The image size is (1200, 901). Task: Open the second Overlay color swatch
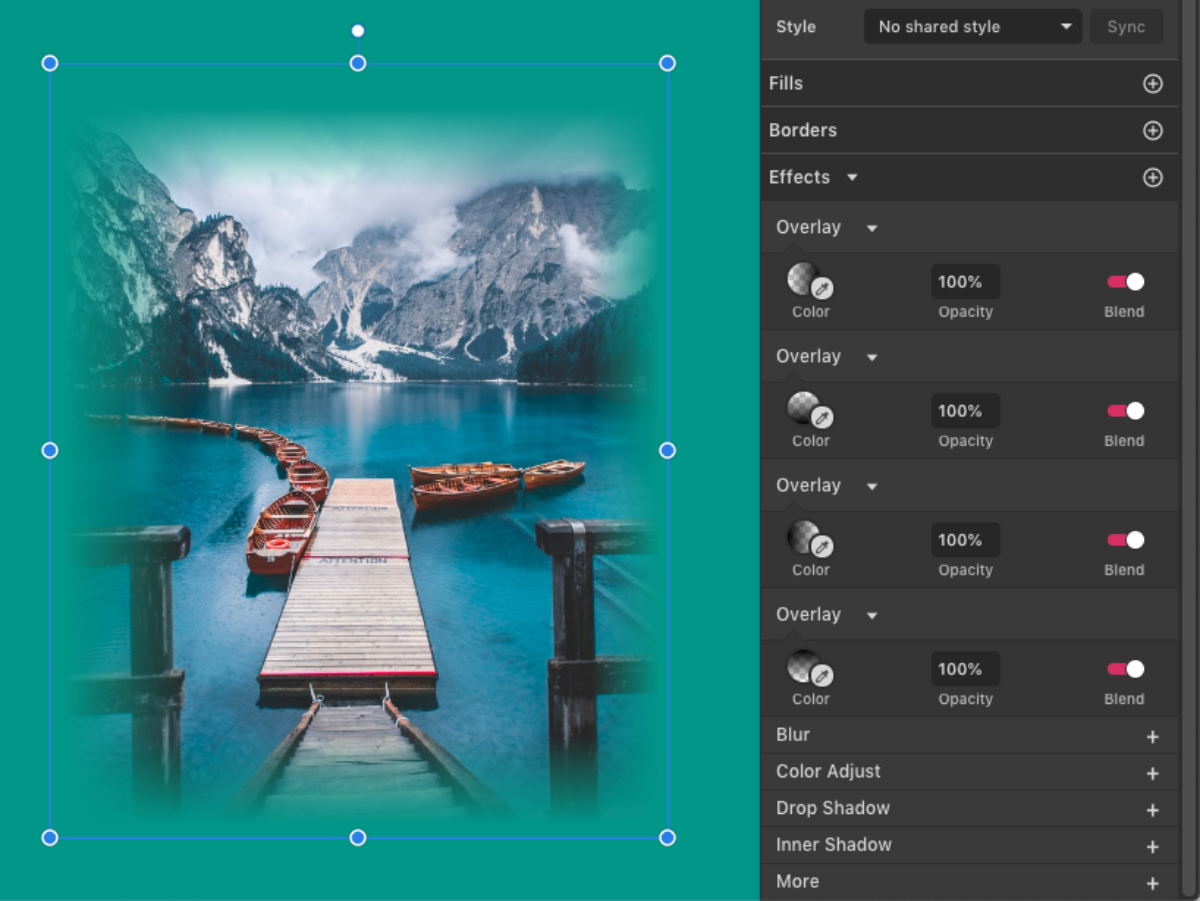coord(802,407)
